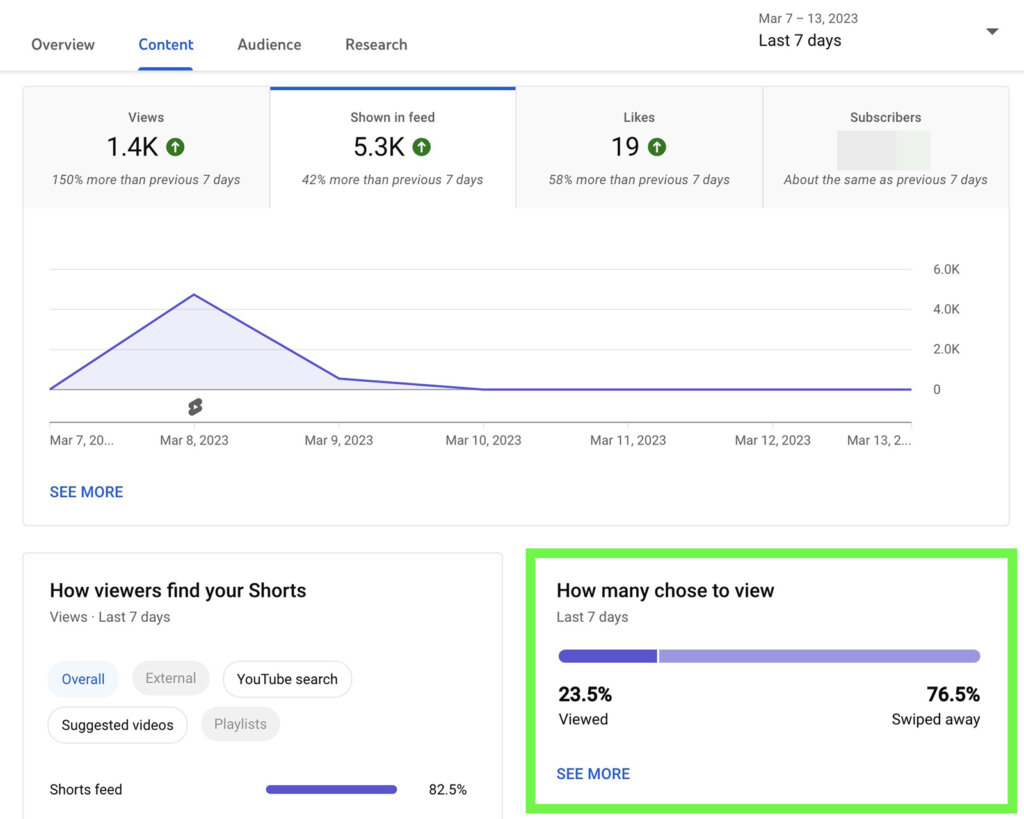Click the Shorts feed progress bar
This screenshot has width=1024, height=819.
[x=331, y=789]
